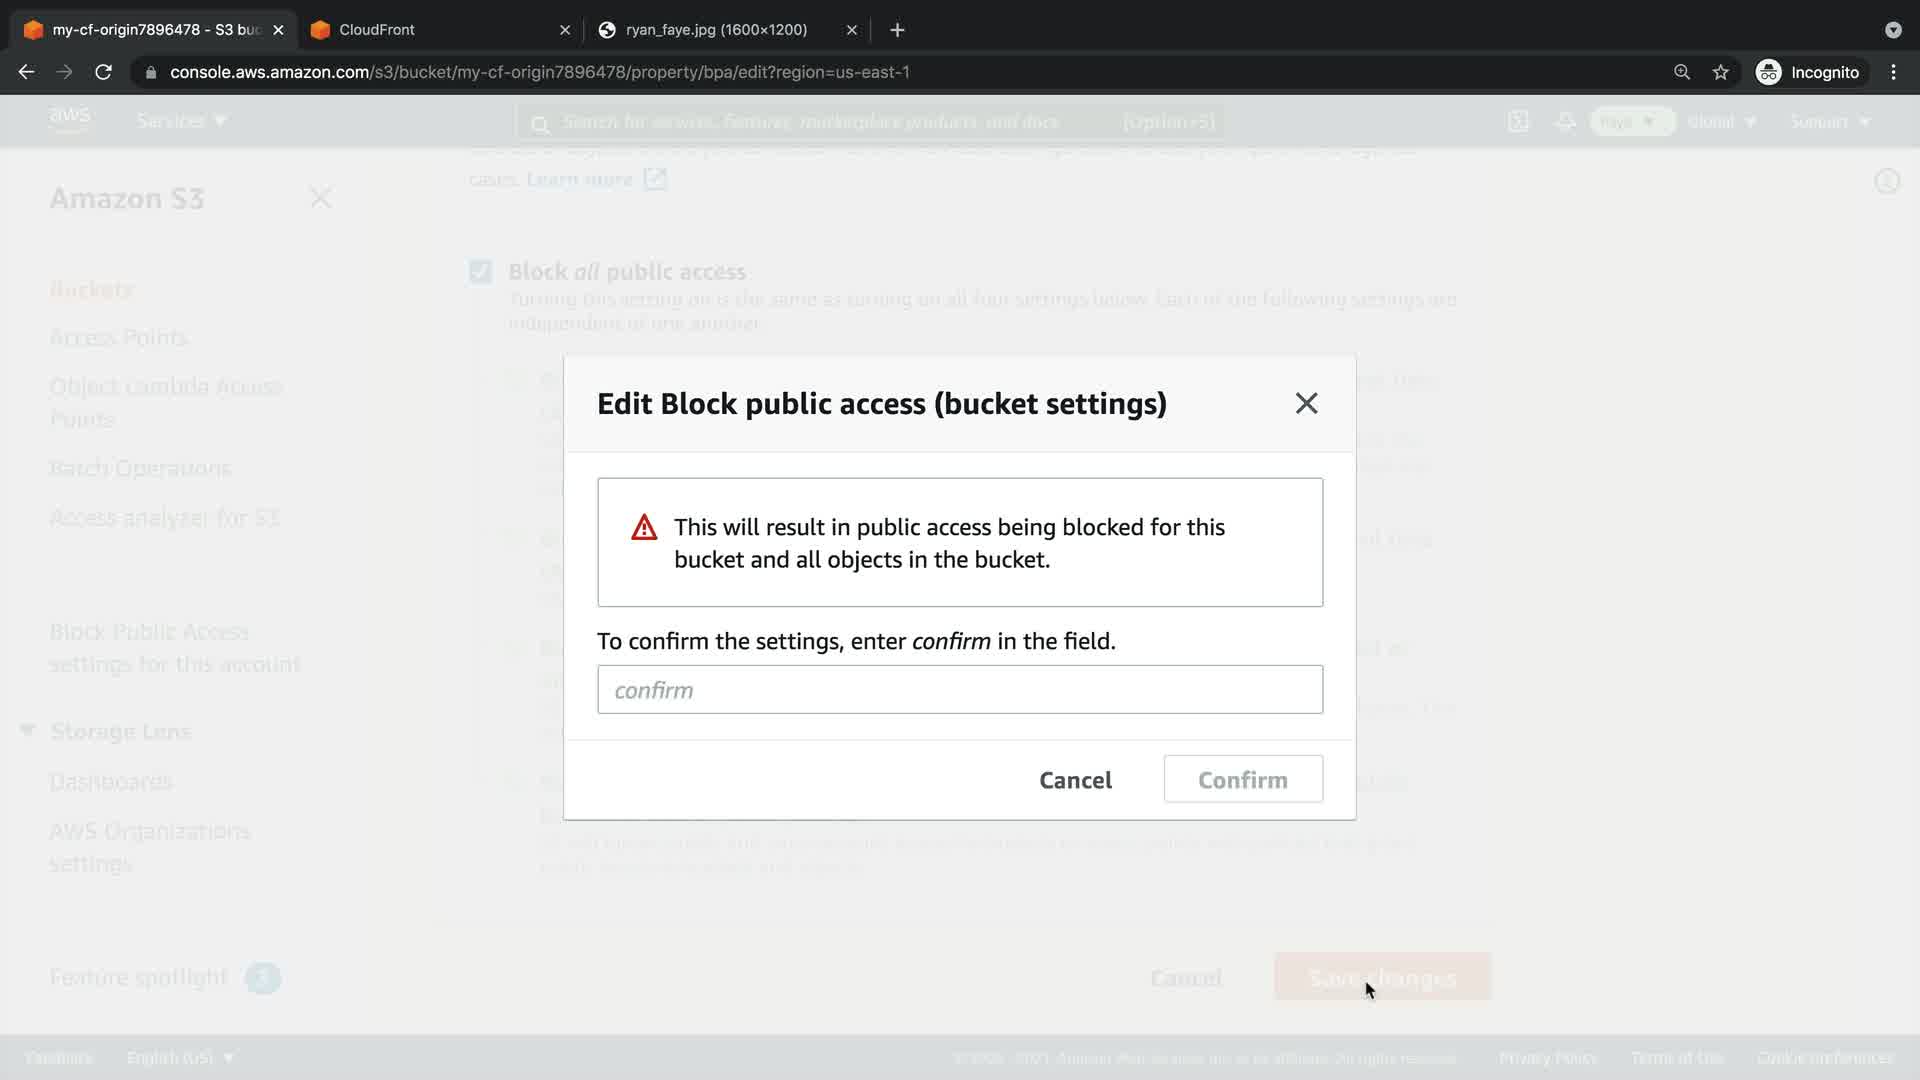Toggle Block all public access checkbox
The width and height of the screenshot is (1920, 1080).
point(481,272)
